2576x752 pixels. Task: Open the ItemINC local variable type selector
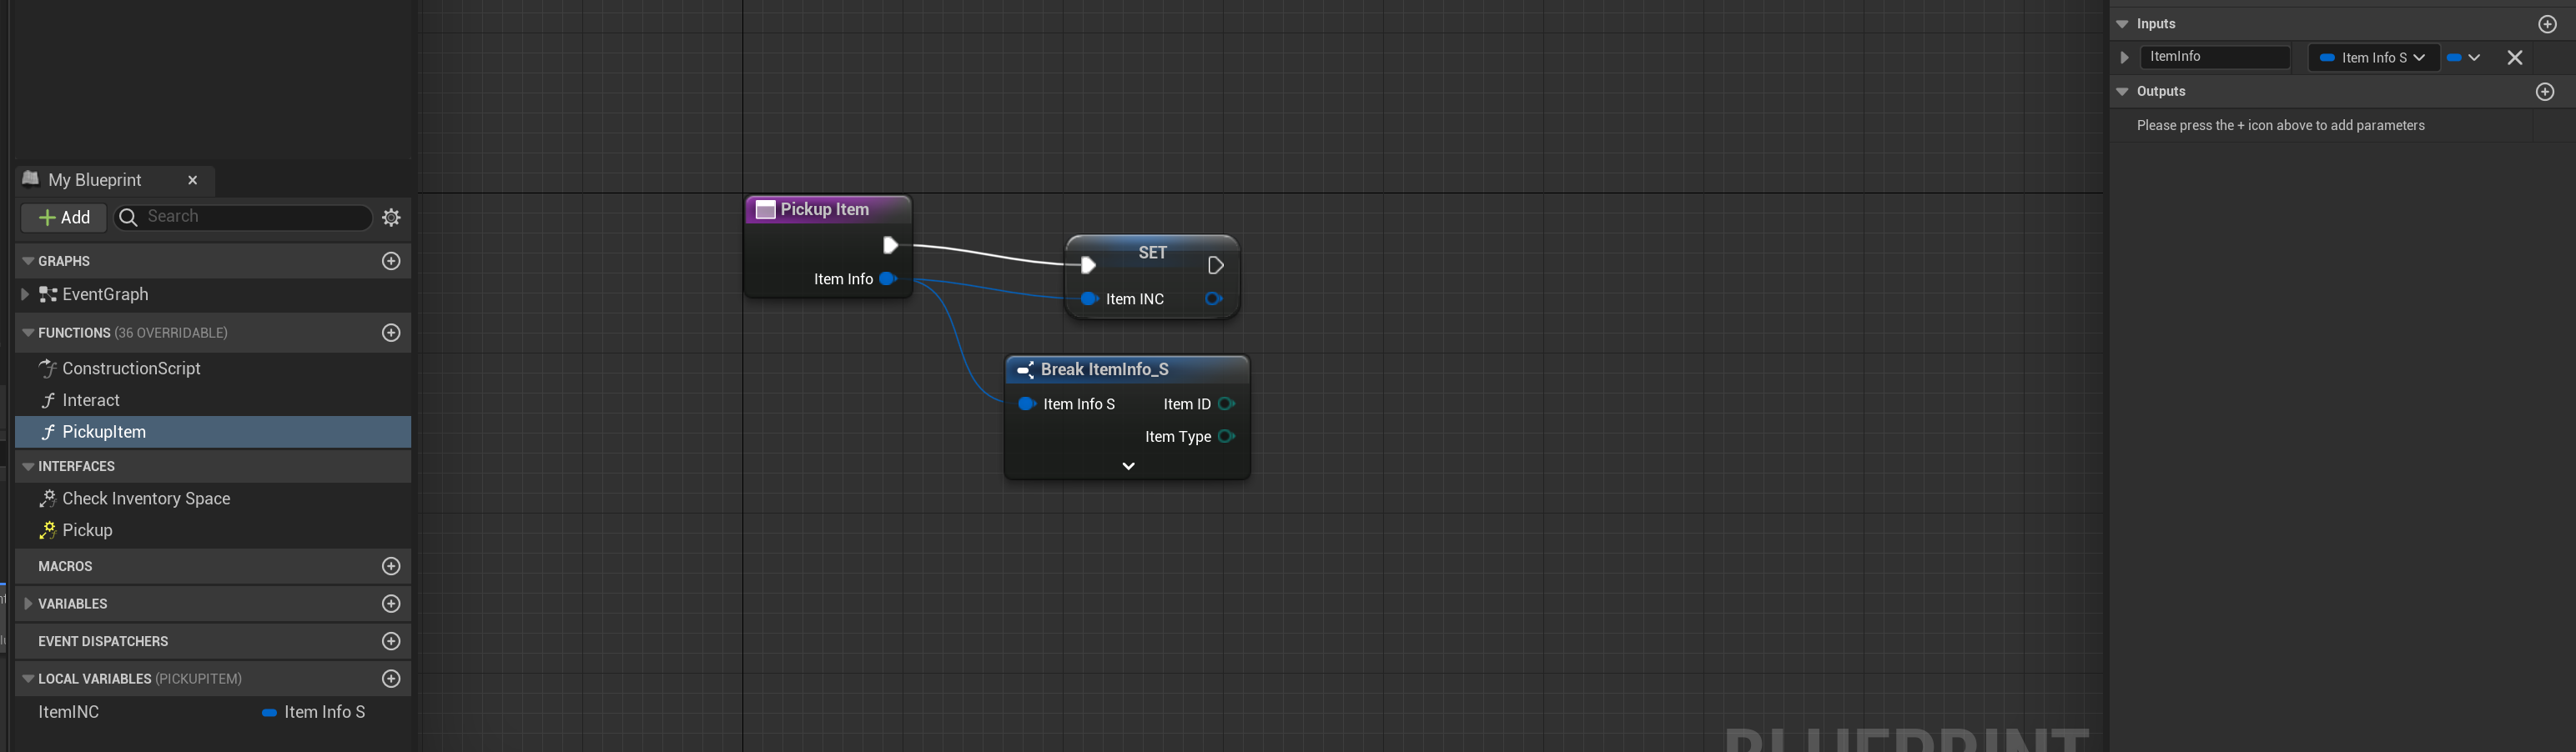314,712
